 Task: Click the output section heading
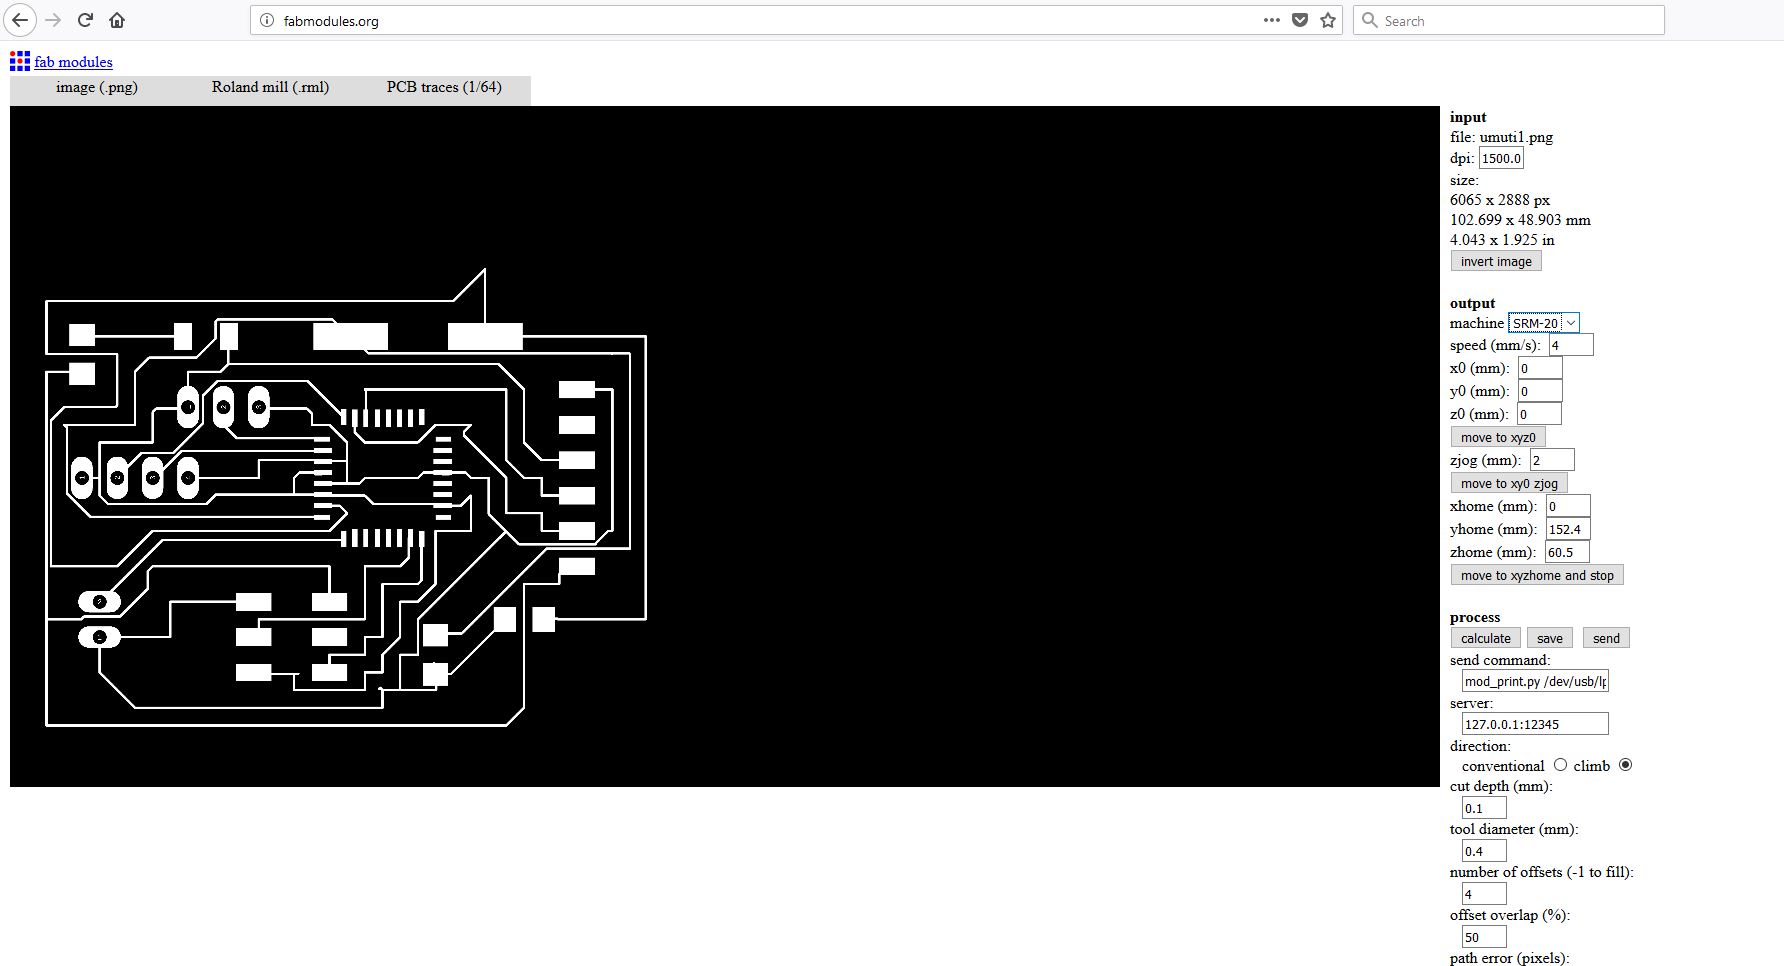point(1472,303)
